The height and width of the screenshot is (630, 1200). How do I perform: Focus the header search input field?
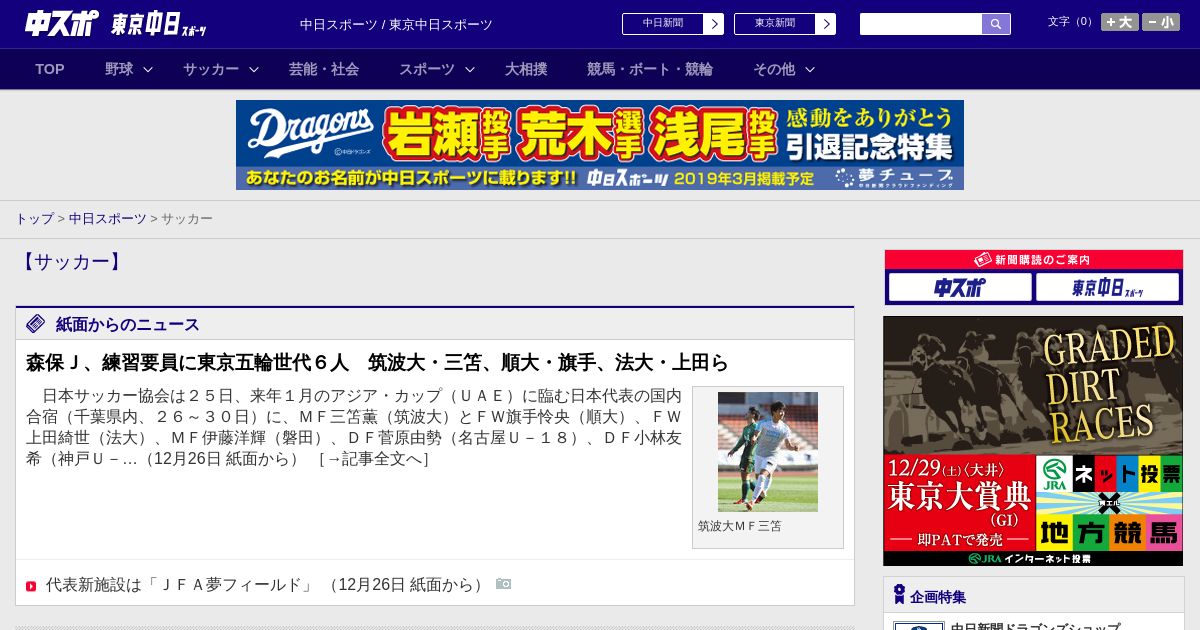pos(921,24)
